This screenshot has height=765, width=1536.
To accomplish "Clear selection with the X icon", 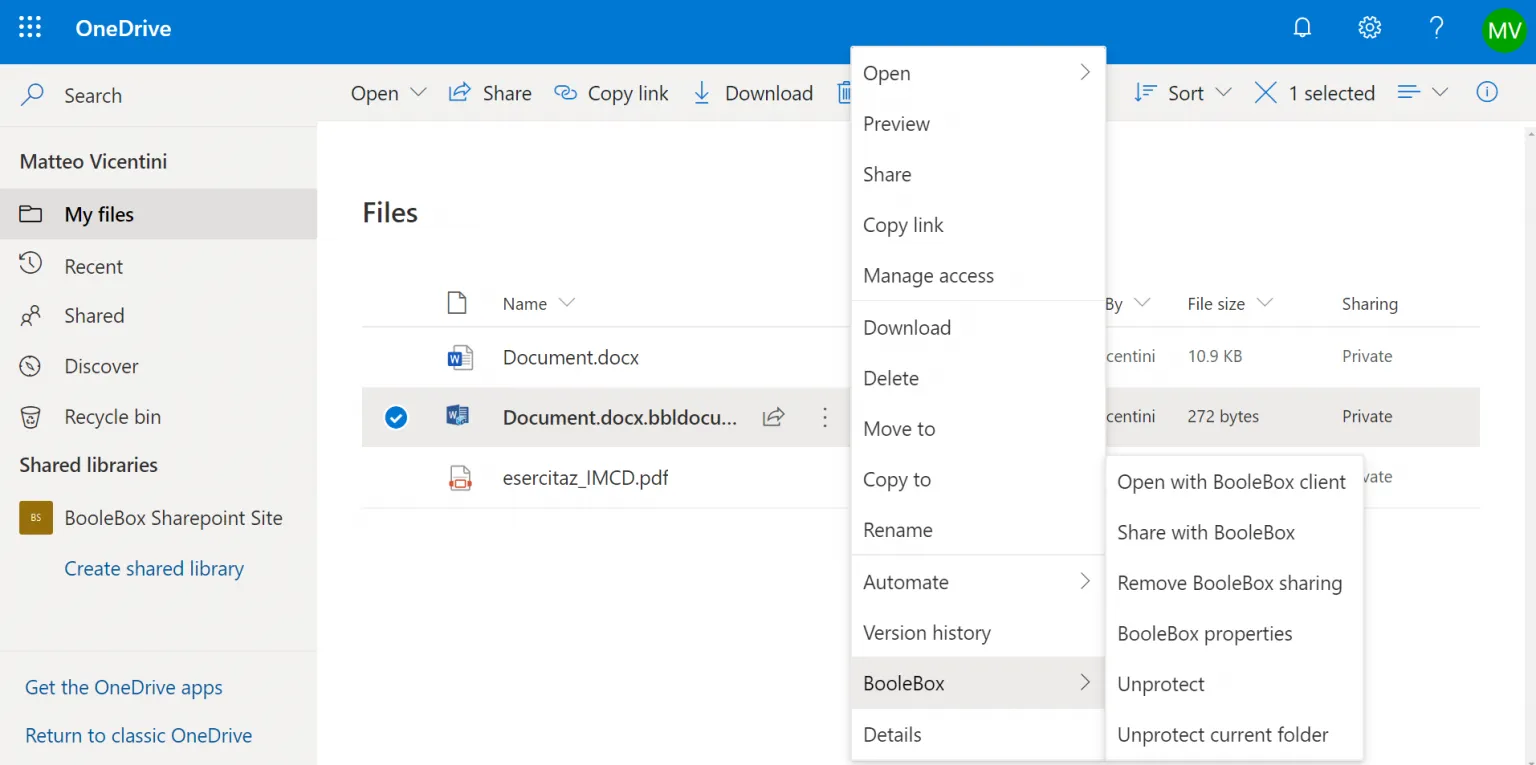I will tap(1265, 93).
